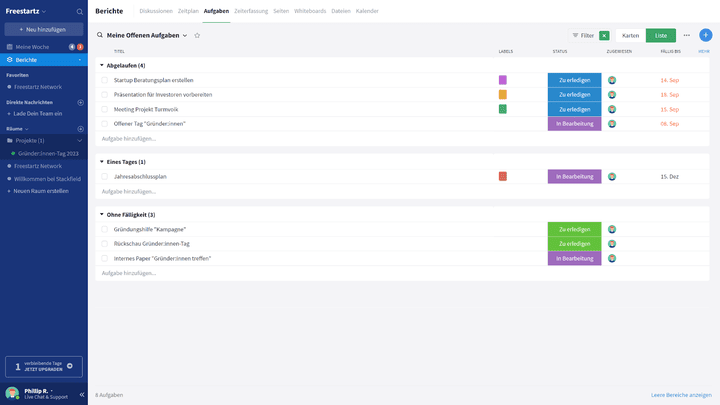Collapse the sidebar with the double-chevron icon
The width and height of the screenshot is (720, 405).
tap(82, 394)
